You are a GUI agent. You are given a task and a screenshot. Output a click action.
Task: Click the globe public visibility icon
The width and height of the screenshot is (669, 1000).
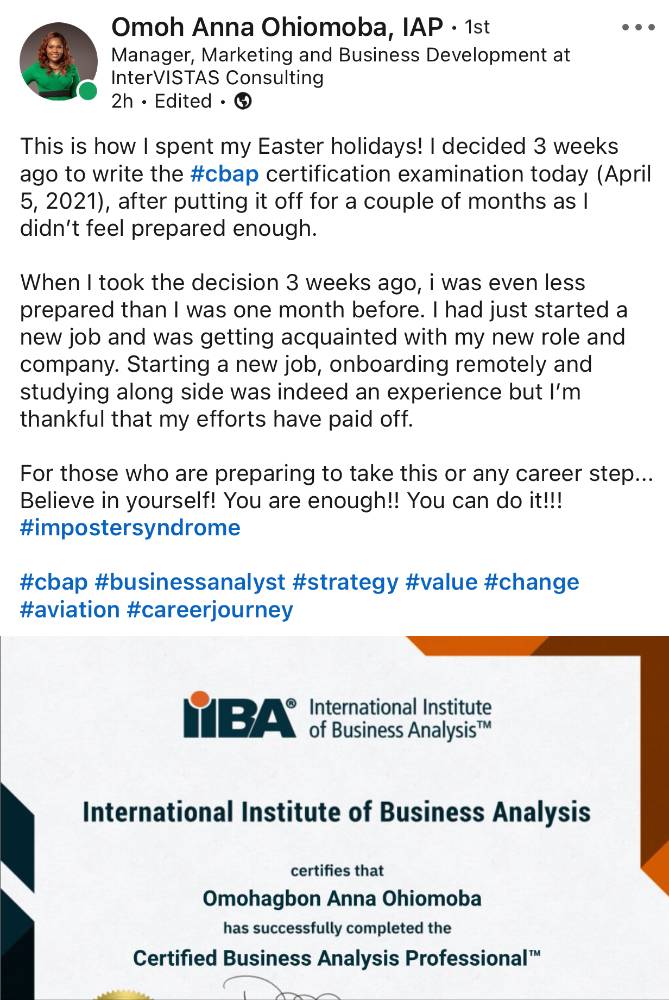coord(242,101)
